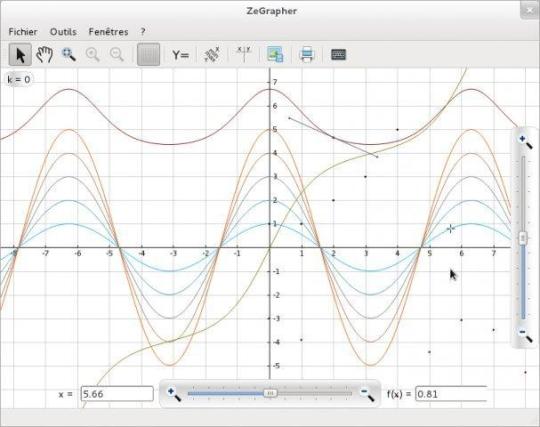
Task: Click the zoom in toolbar icon
Action: [93, 55]
